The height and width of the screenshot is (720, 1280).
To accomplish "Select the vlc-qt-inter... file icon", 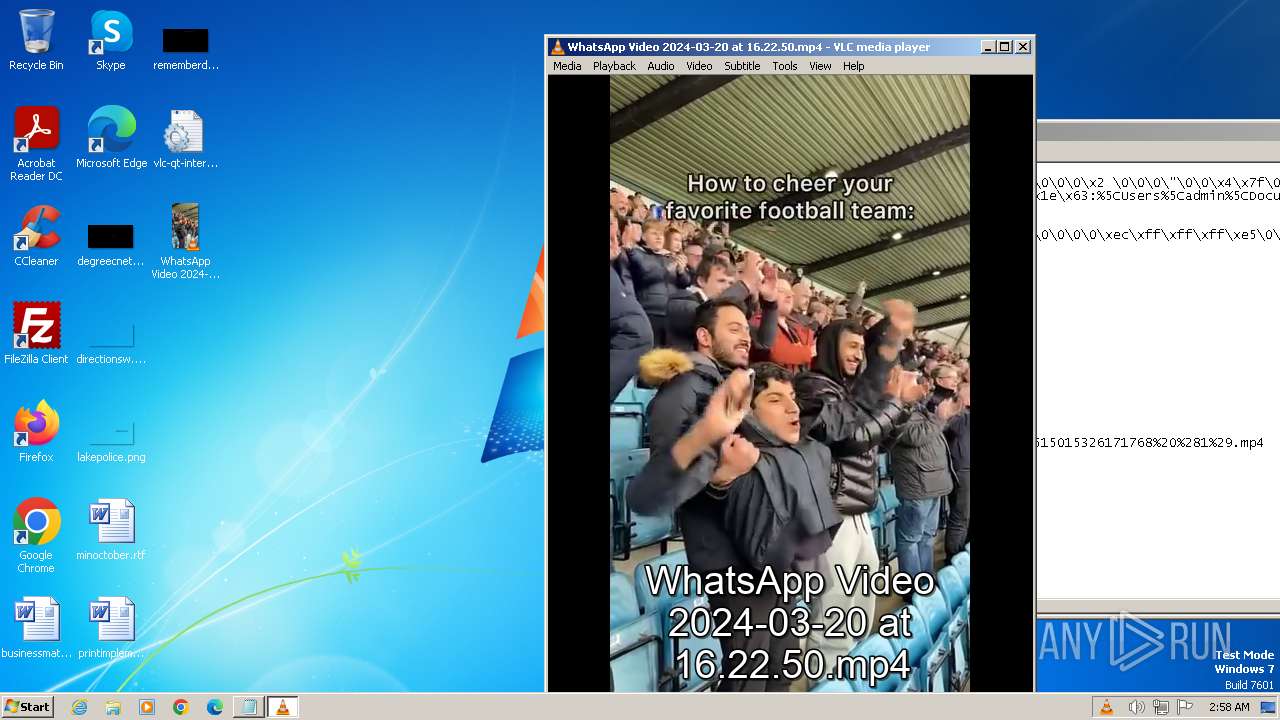I will [186, 138].
